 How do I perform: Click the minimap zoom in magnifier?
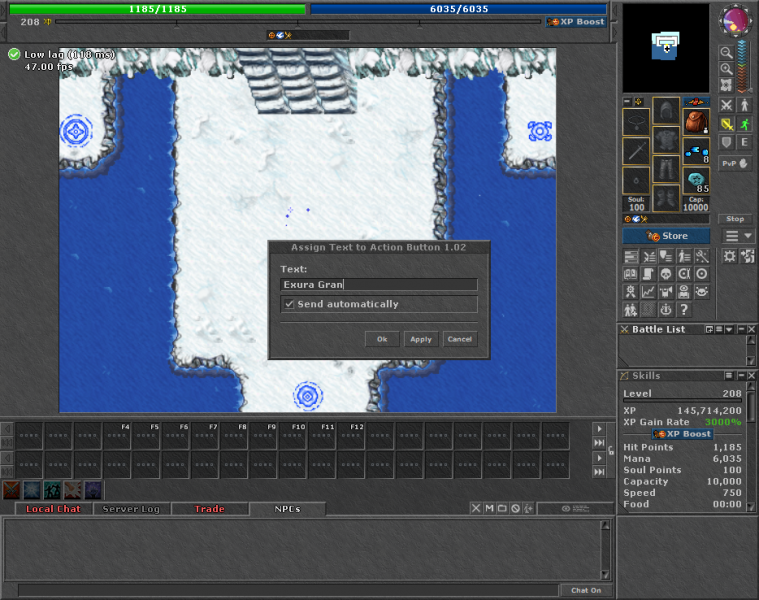tap(726, 68)
